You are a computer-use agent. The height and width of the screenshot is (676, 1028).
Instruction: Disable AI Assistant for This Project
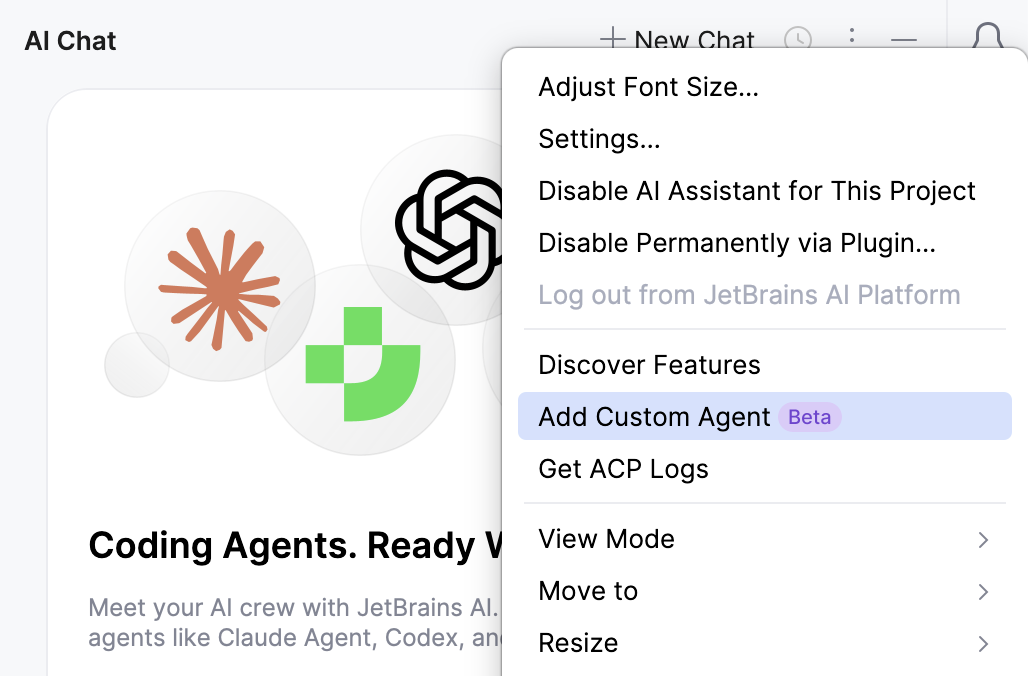coord(757,190)
